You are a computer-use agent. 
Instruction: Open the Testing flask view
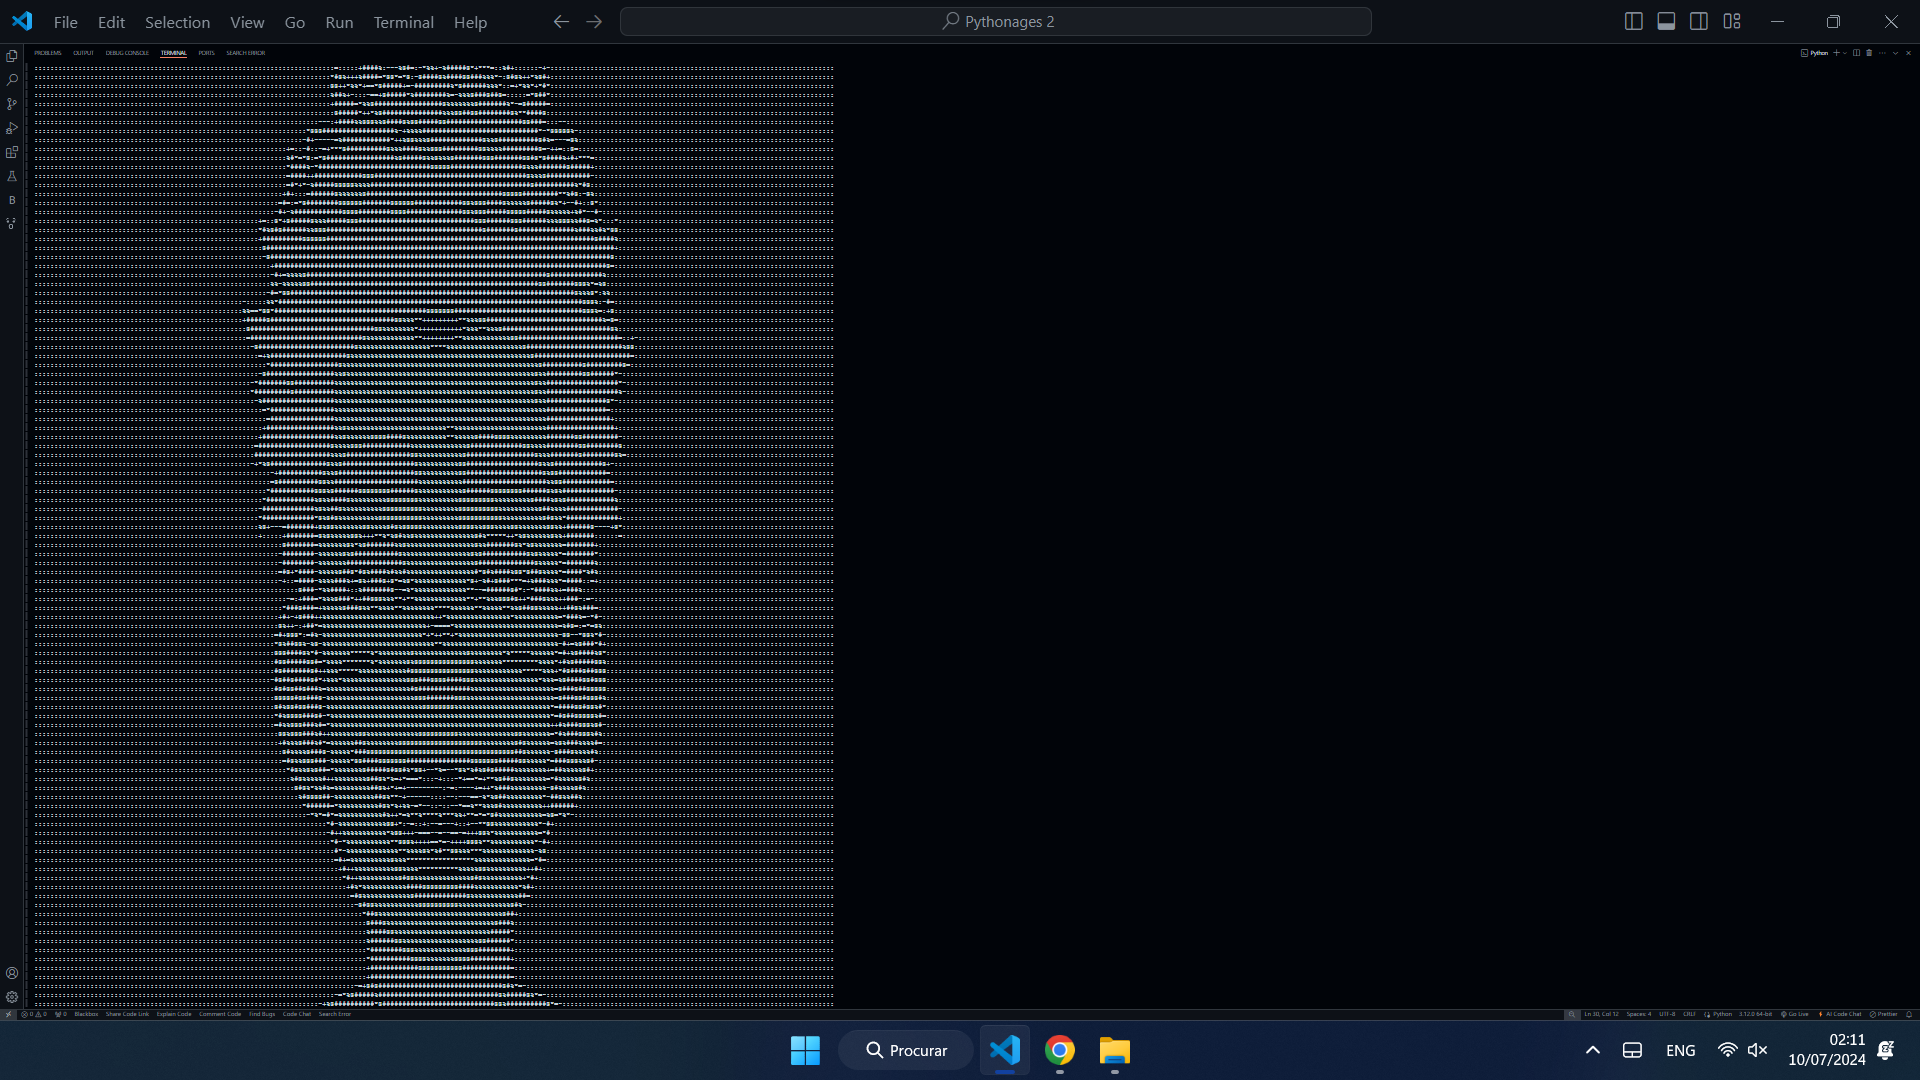[12, 176]
